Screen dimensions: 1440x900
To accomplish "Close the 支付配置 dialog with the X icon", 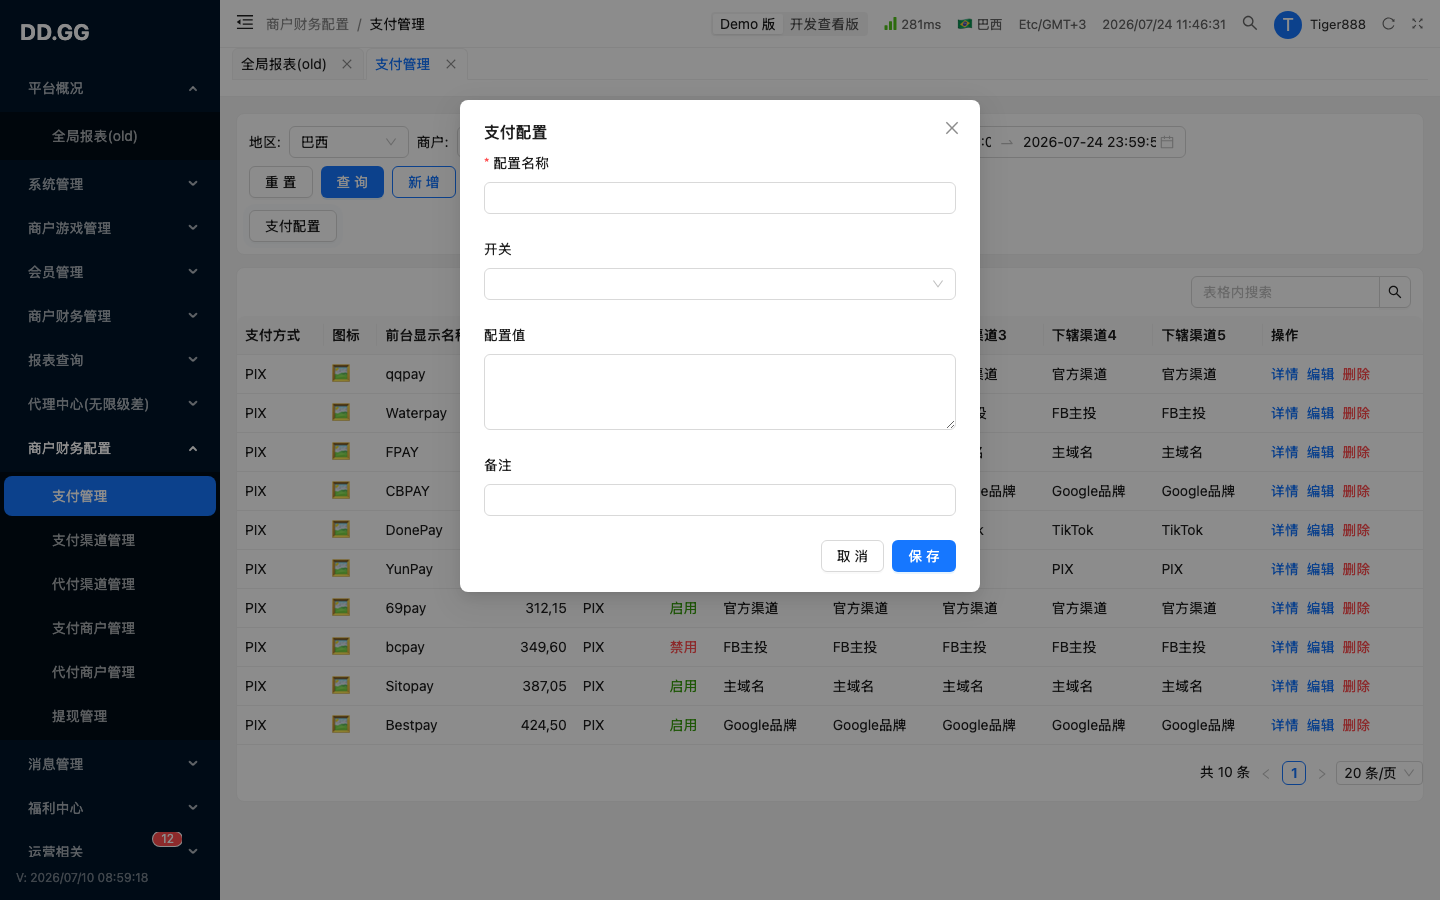I will click(x=952, y=128).
